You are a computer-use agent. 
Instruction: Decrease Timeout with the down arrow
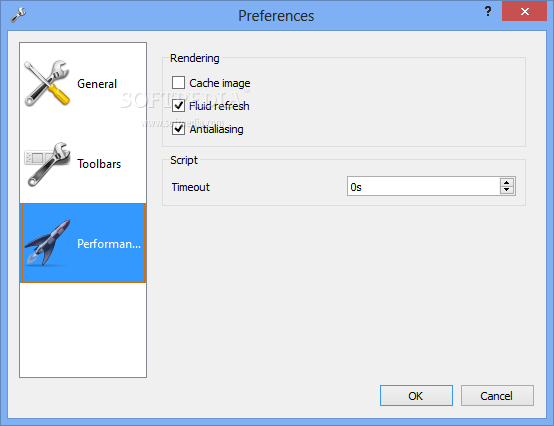tap(507, 190)
